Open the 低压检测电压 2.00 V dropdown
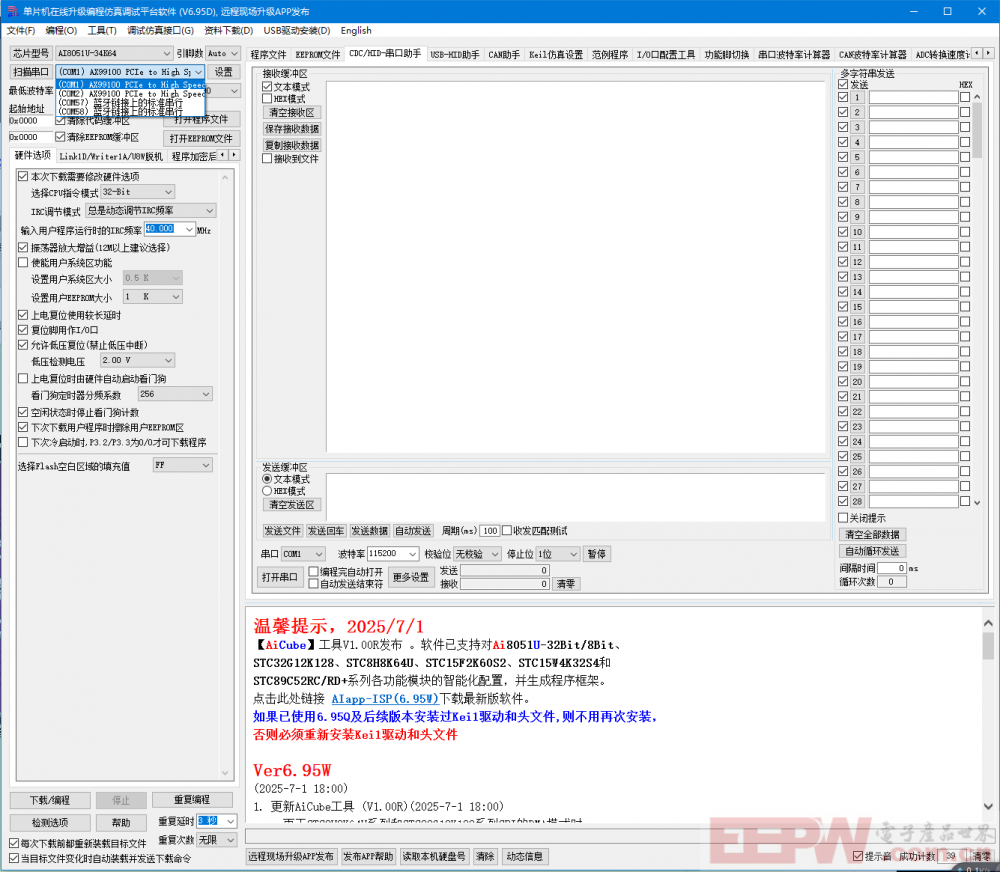 coord(168,360)
